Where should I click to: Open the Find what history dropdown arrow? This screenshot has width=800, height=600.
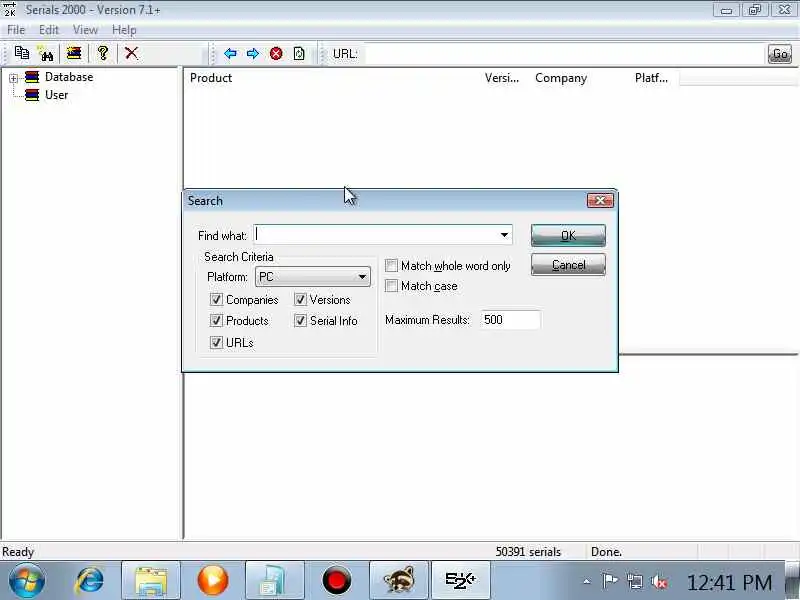(504, 235)
